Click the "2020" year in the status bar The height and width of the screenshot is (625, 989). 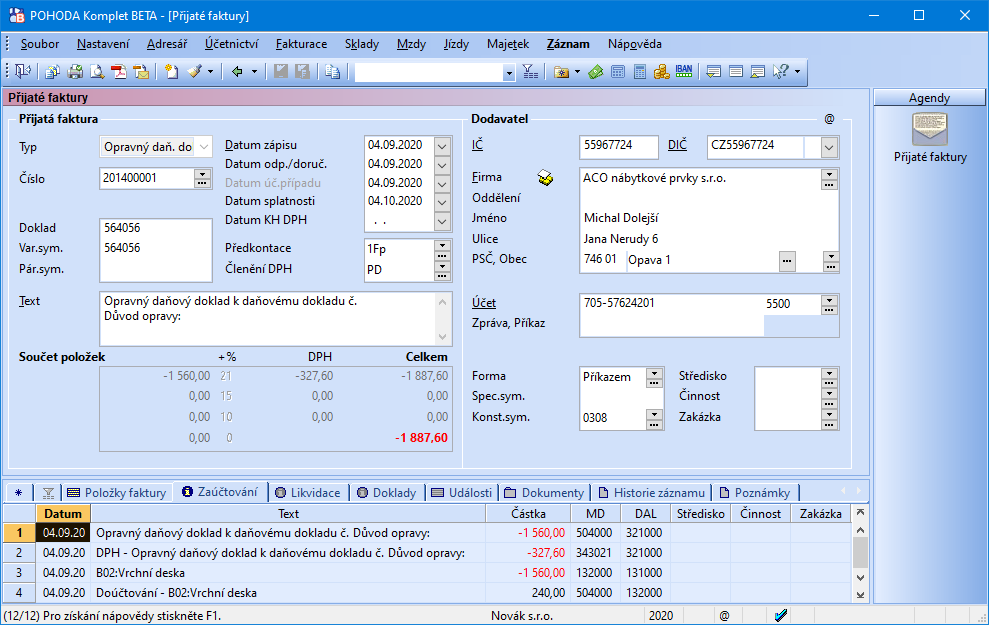click(661, 616)
